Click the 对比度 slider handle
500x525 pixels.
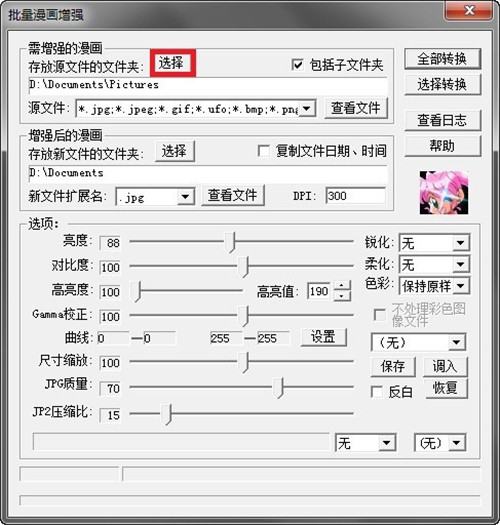[244, 267]
